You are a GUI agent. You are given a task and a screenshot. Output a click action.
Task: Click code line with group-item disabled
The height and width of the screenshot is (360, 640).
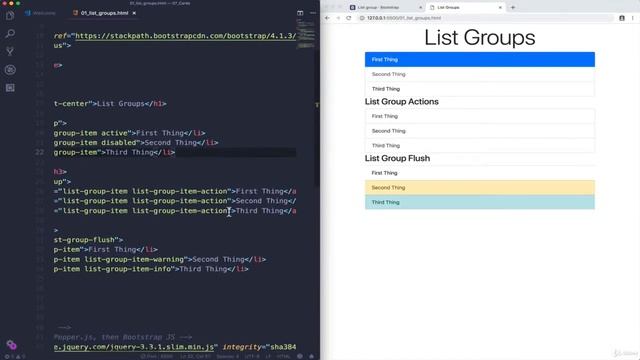pyautogui.click(x=136, y=143)
